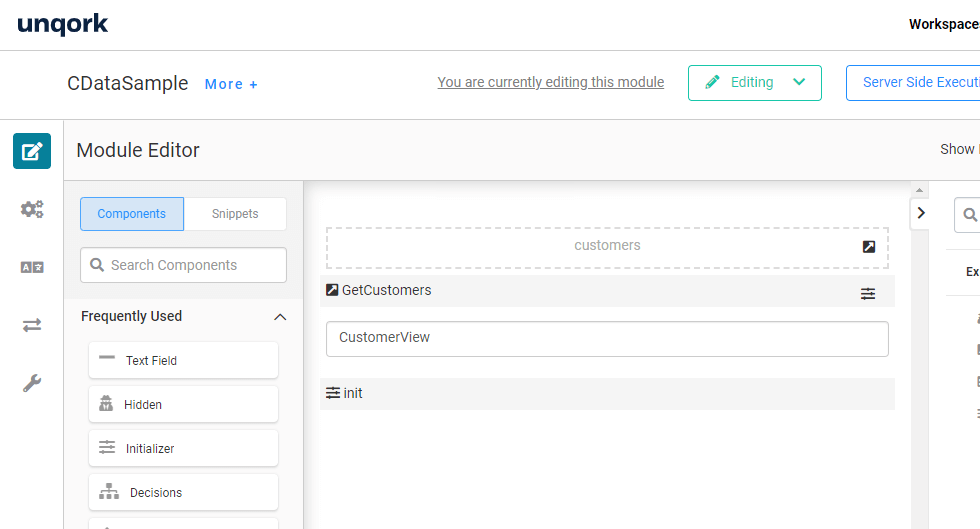Switch to the Components tab
This screenshot has height=529, width=980.
(x=132, y=214)
